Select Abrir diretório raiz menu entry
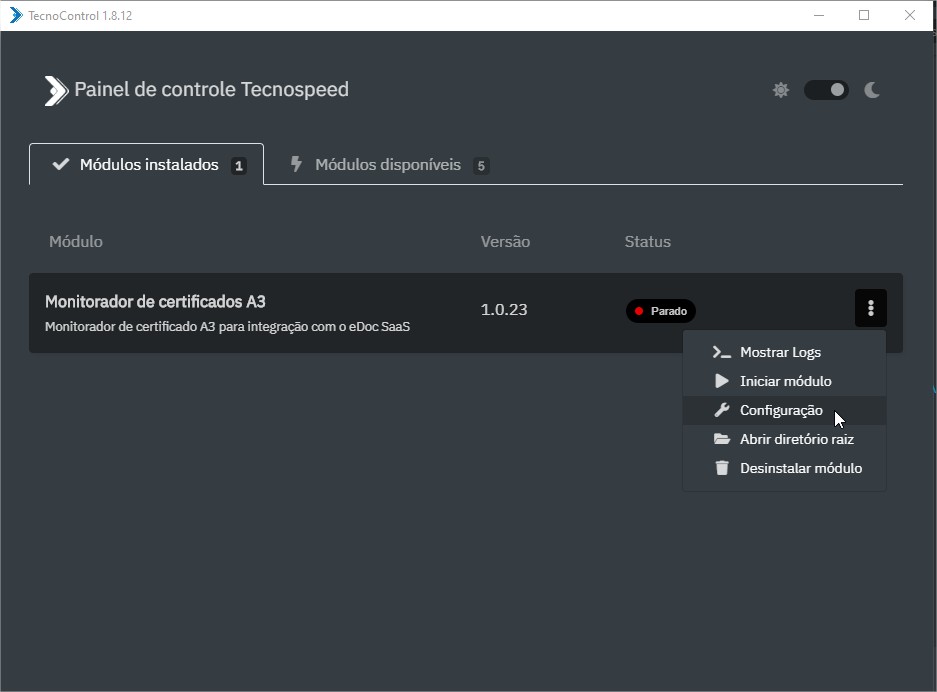The image size is (937, 692). (x=784, y=439)
